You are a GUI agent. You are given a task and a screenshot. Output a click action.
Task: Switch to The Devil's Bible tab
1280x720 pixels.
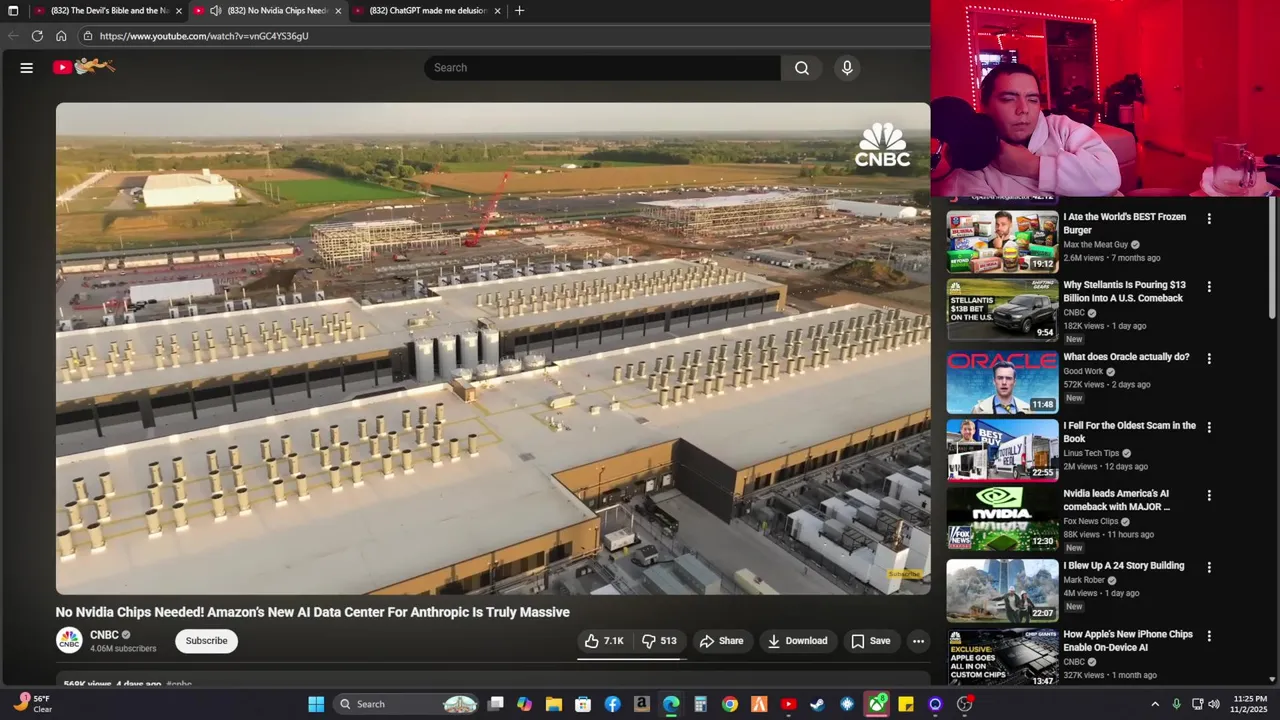107,11
